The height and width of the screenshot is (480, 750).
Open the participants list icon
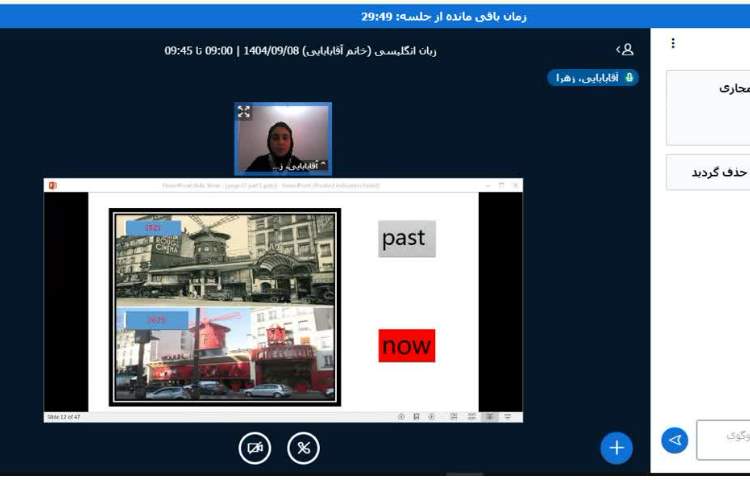pos(625,49)
